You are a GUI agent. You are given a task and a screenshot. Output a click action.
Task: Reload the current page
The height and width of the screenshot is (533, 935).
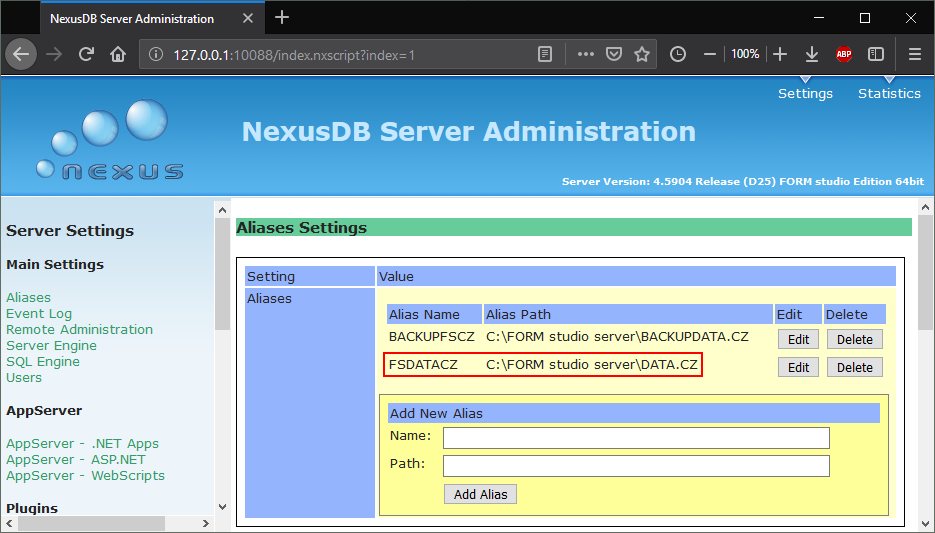click(x=86, y=54)
